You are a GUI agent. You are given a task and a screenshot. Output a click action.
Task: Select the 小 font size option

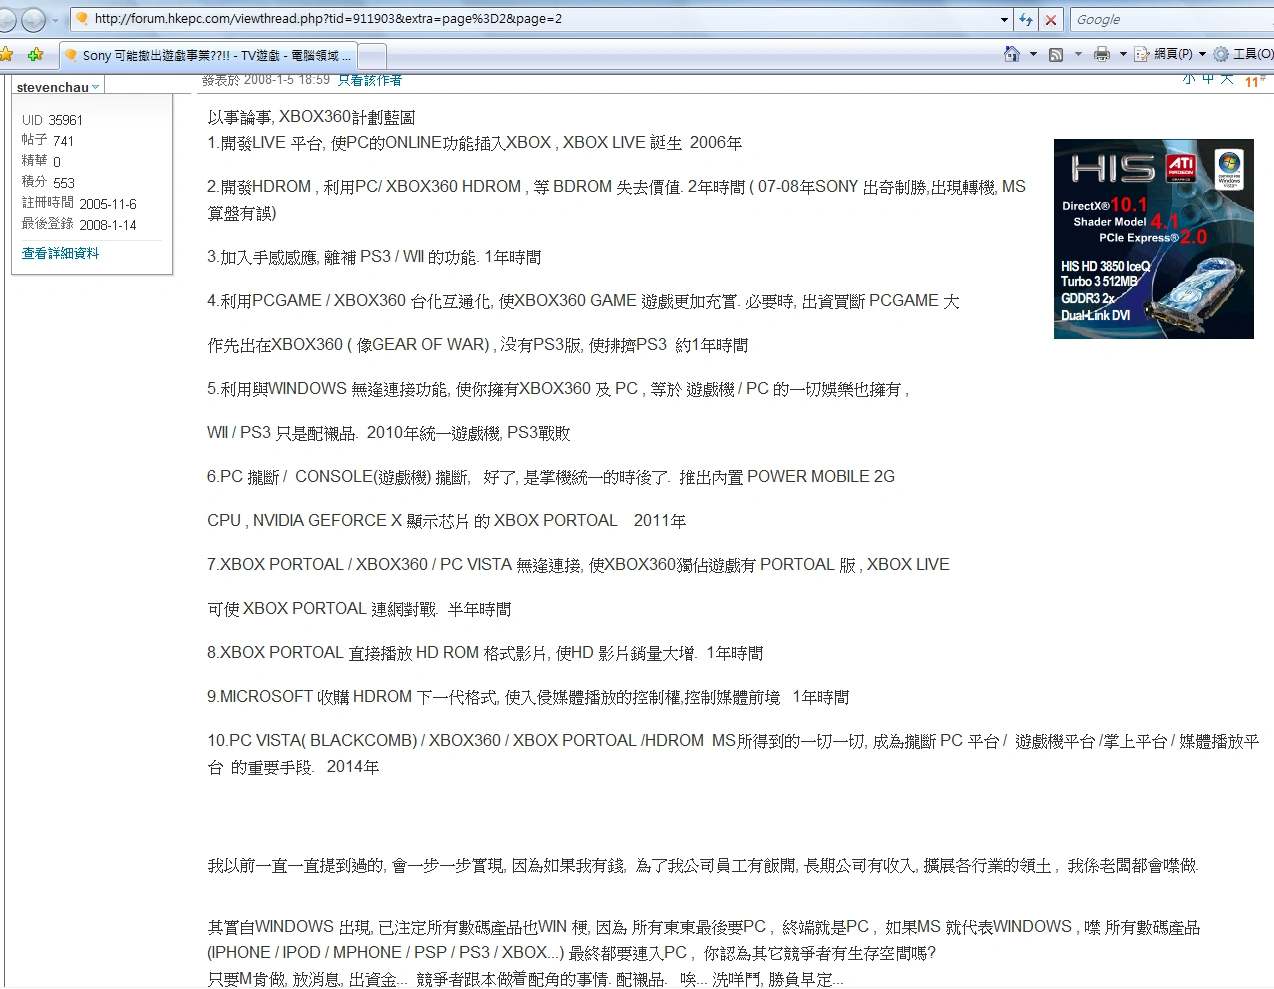[1189, 79]
